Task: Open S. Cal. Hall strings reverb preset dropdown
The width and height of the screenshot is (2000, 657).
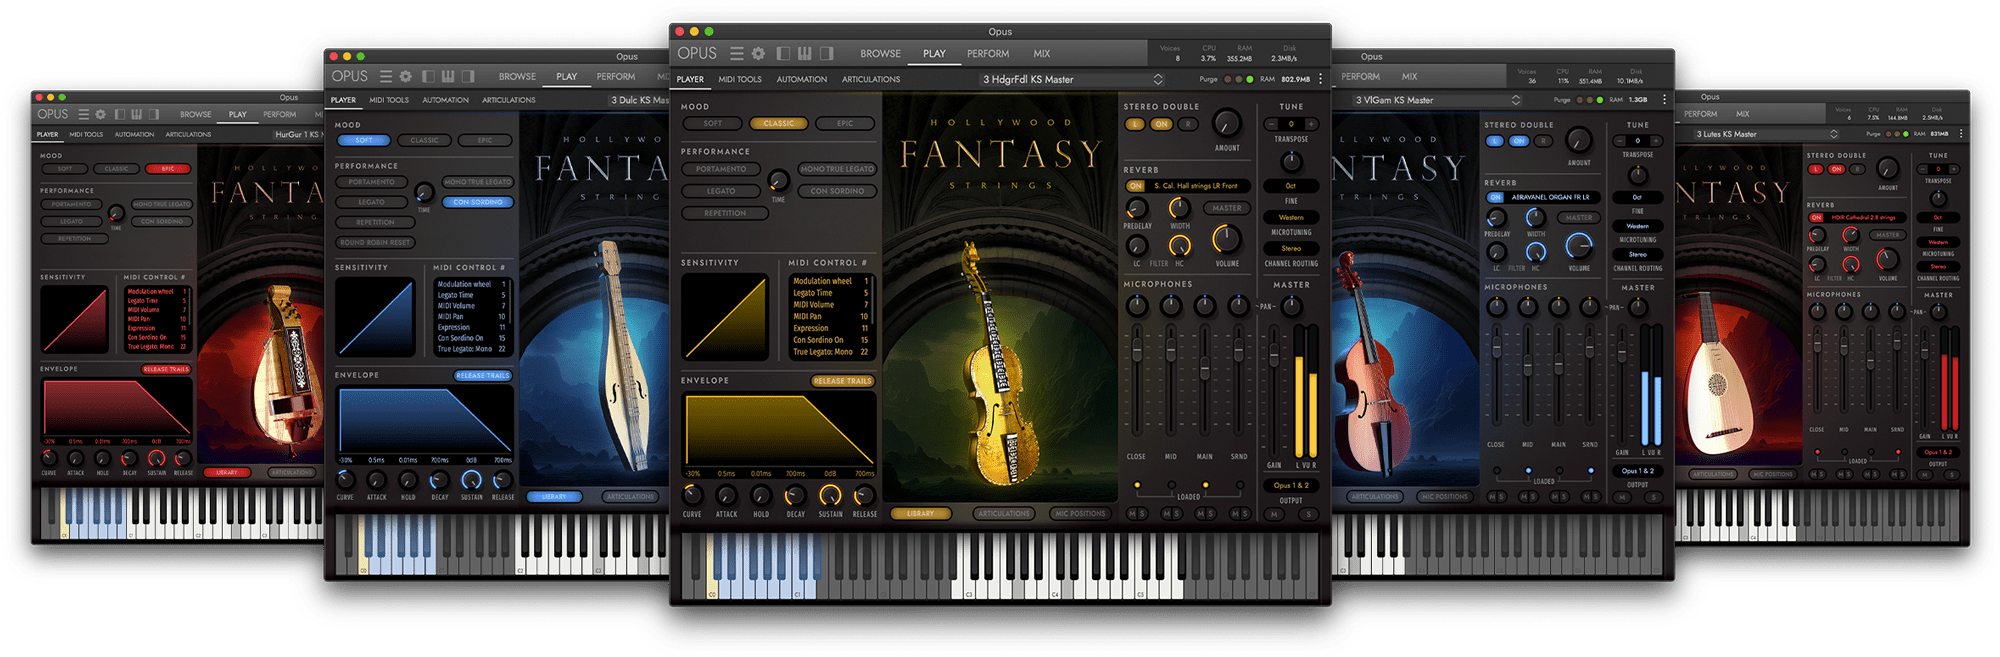Action: click(x=1196, y=186)
